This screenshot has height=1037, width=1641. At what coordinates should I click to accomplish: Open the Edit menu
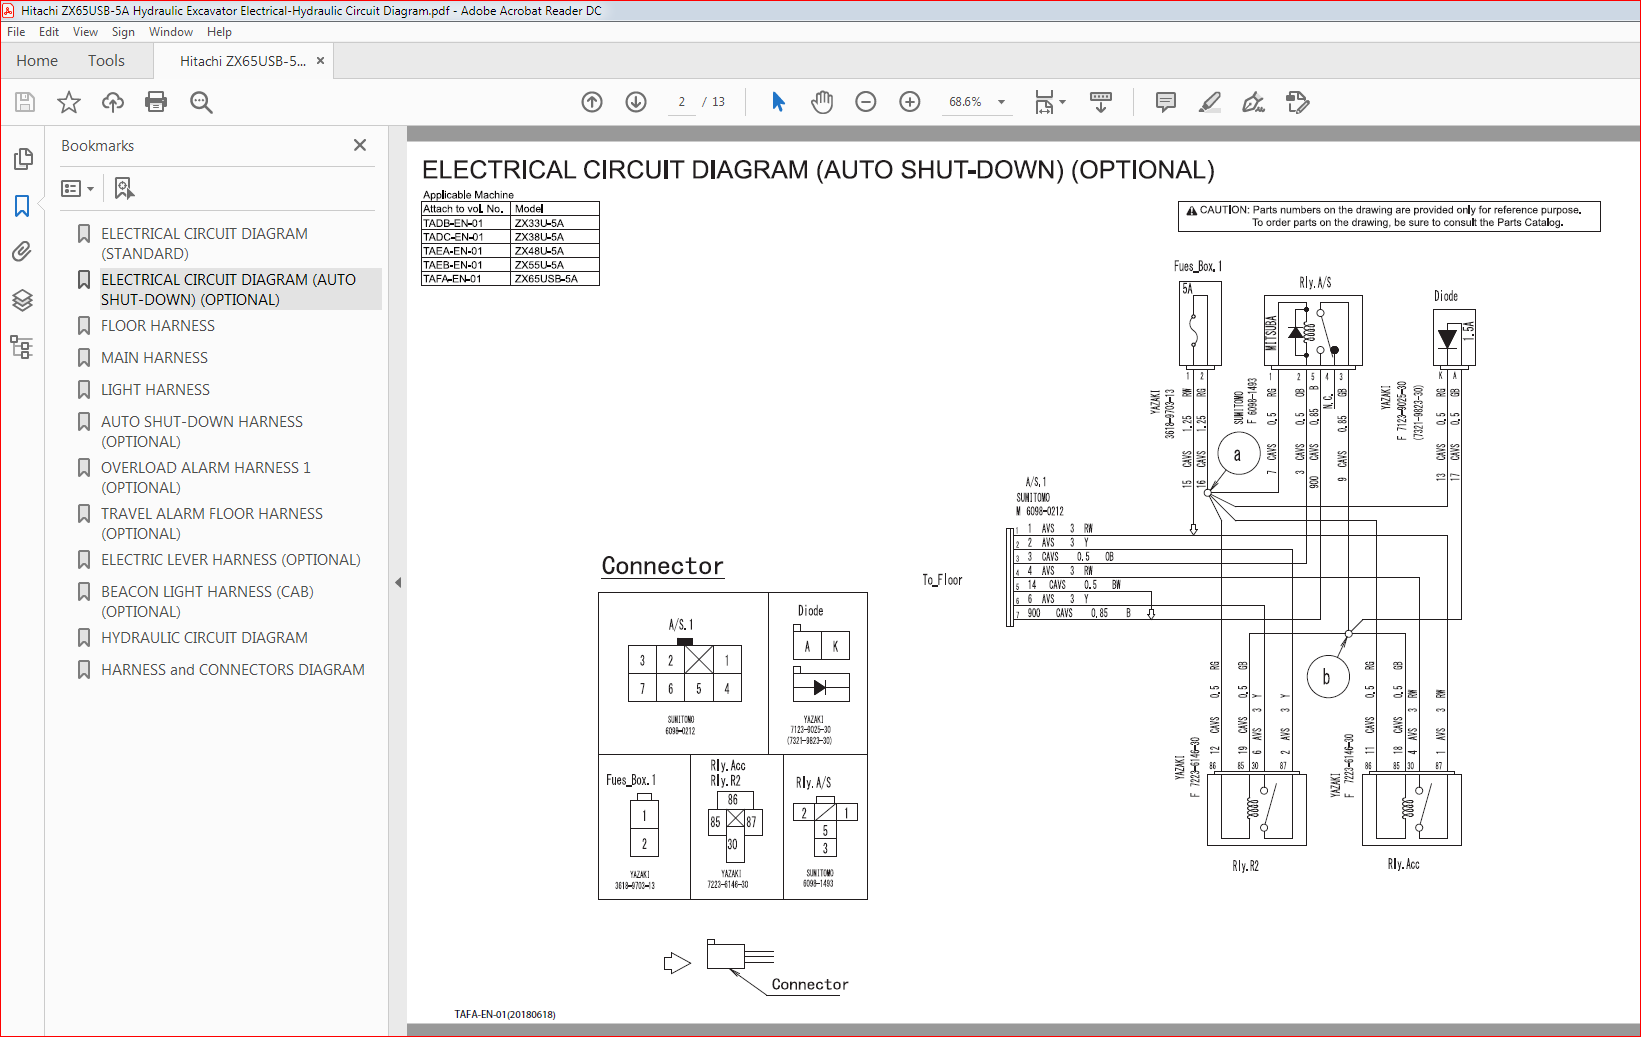[49, 32]
